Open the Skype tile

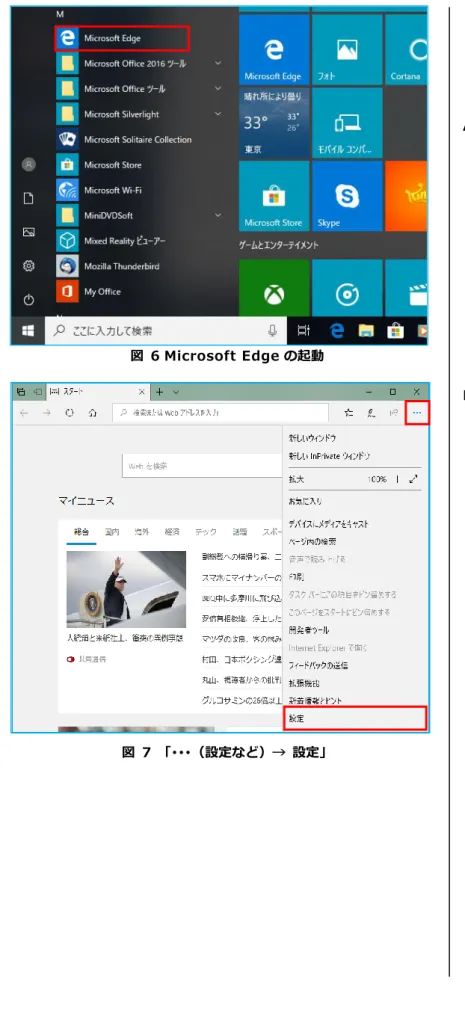(347, 196)
